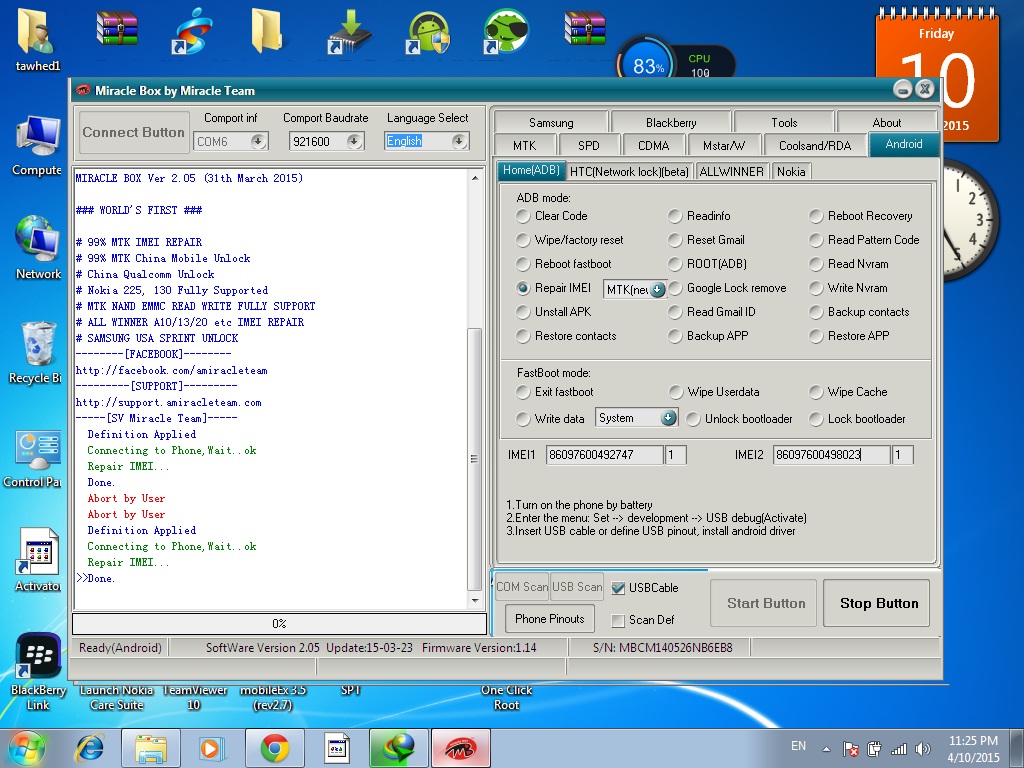Open the Tools tab
Viewport: 1024px width, 768px height.
[784, 123]
